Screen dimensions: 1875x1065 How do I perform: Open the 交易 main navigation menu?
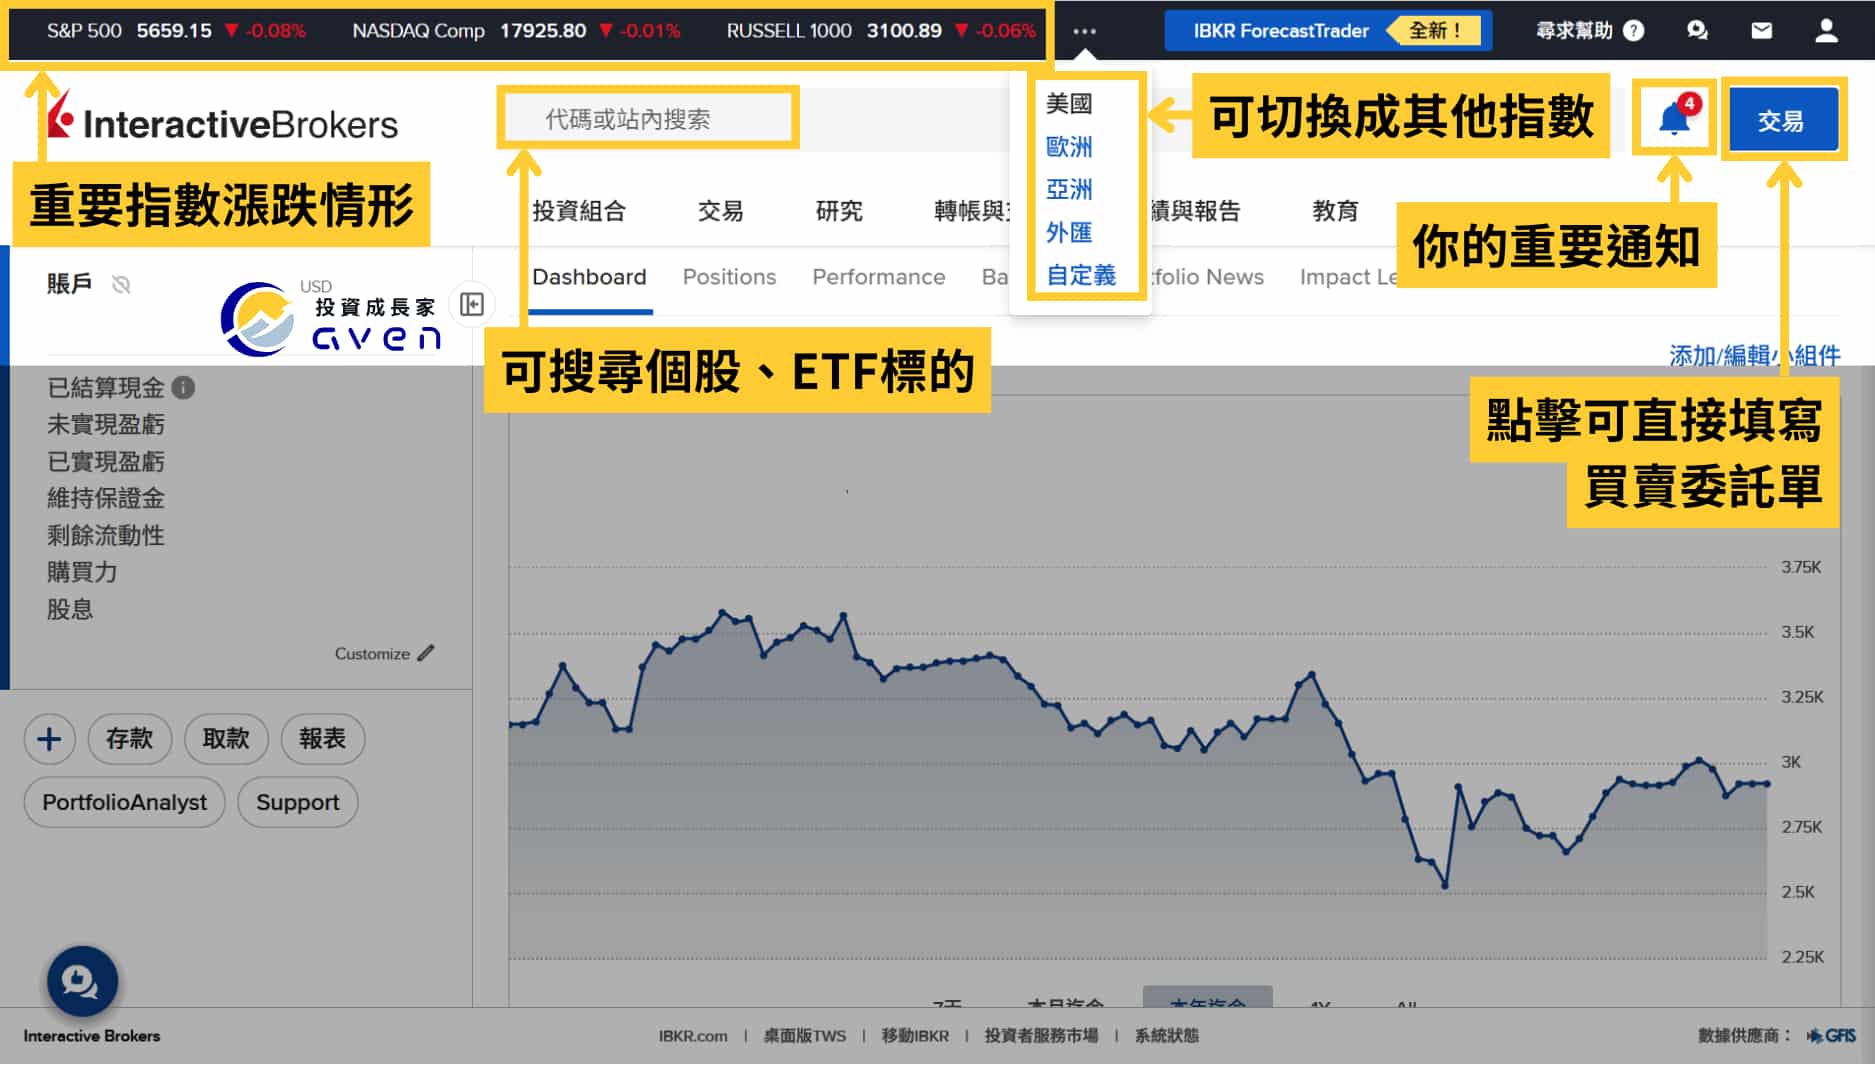click(721, 211)
